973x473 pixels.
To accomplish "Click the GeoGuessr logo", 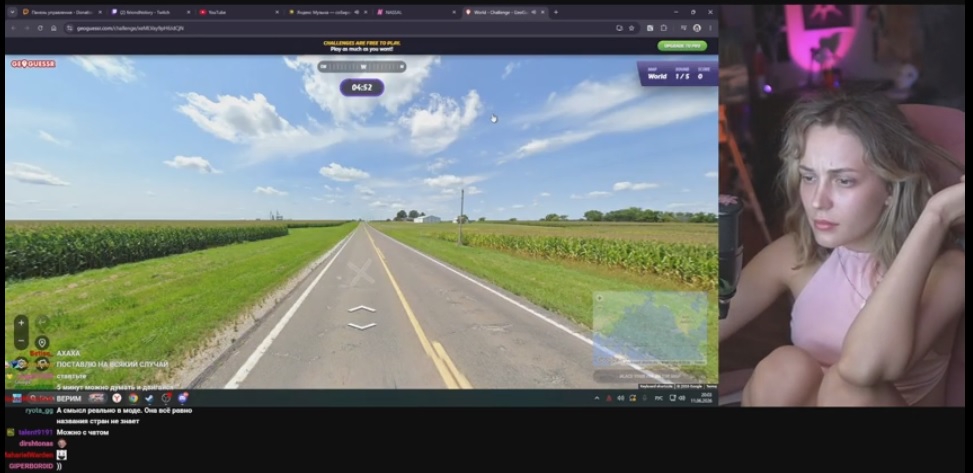I will click(34, 64).
